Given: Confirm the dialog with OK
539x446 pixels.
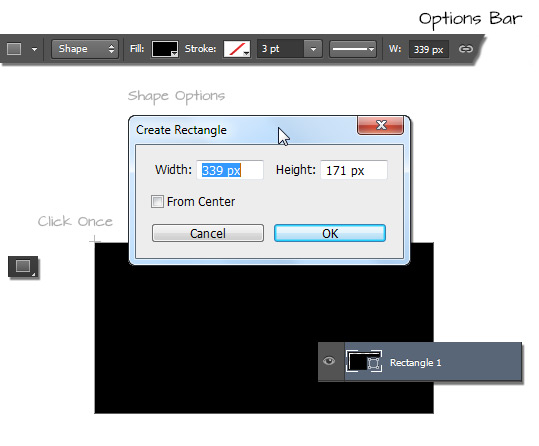Looking at the screenshot, I should pos(330,233).
